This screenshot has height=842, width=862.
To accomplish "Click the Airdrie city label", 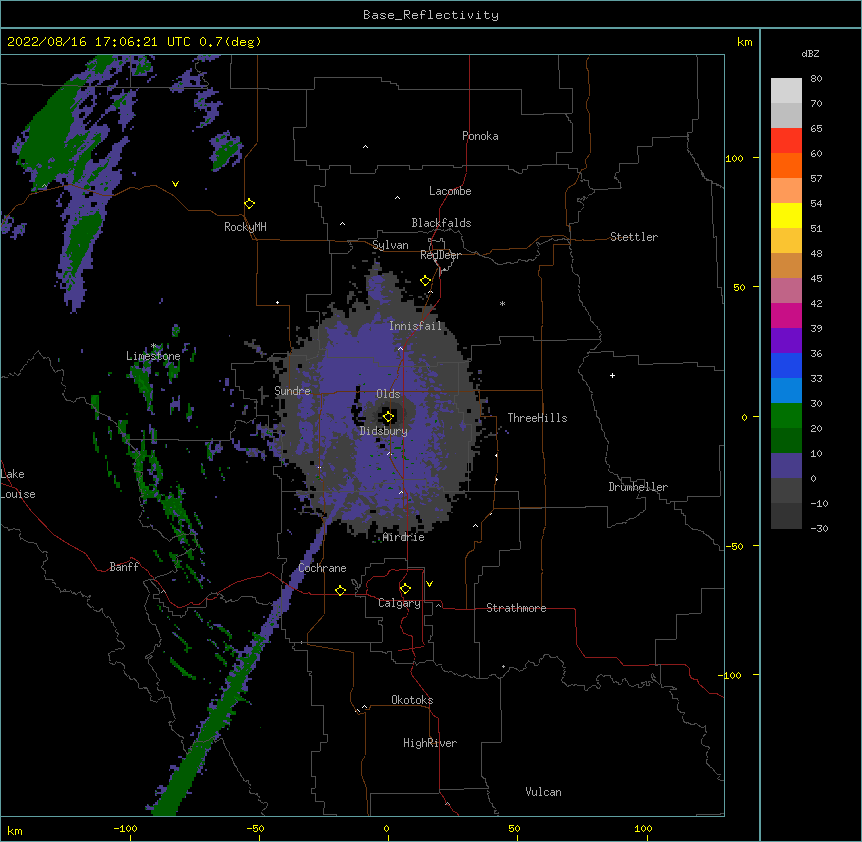I will point(404,537).
